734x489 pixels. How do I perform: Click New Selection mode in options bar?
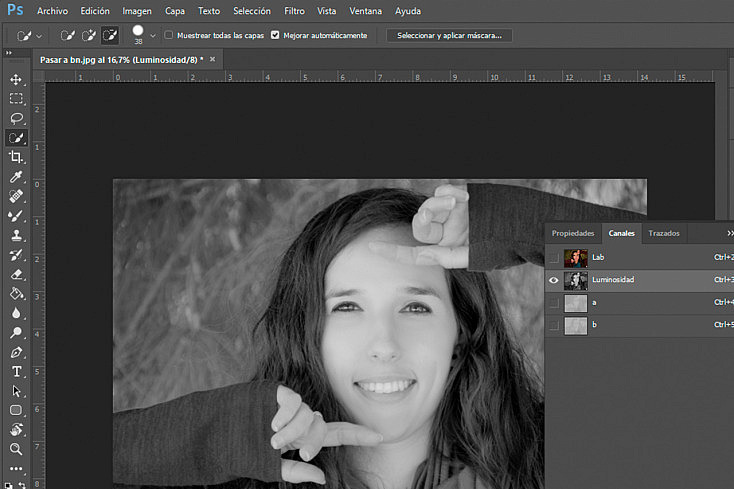[68, 35]
